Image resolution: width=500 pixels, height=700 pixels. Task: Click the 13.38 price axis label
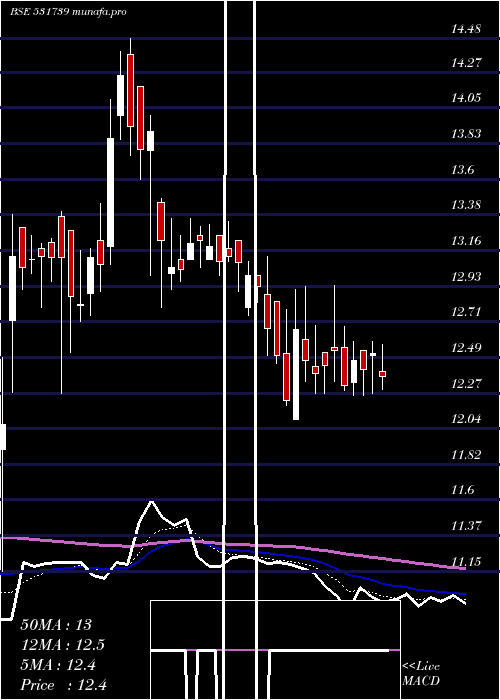click(466, 205)
